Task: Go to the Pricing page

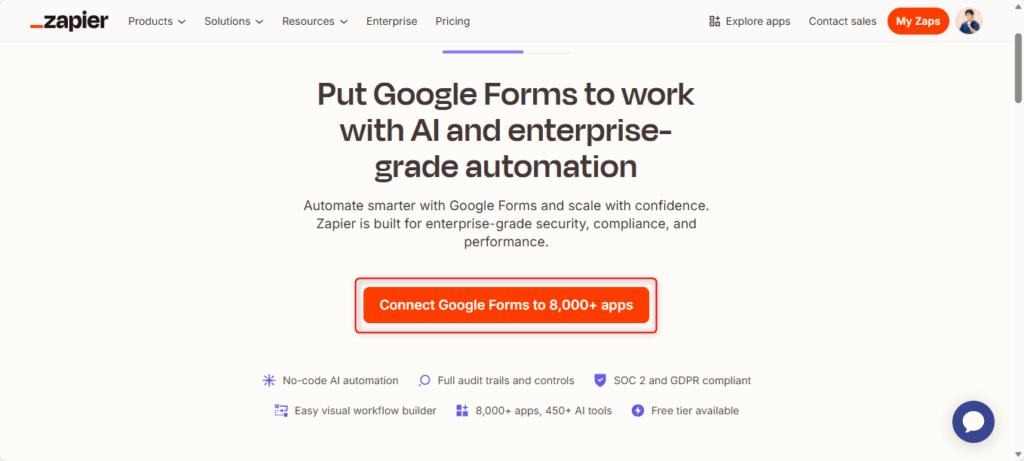Action: (452, 21)
